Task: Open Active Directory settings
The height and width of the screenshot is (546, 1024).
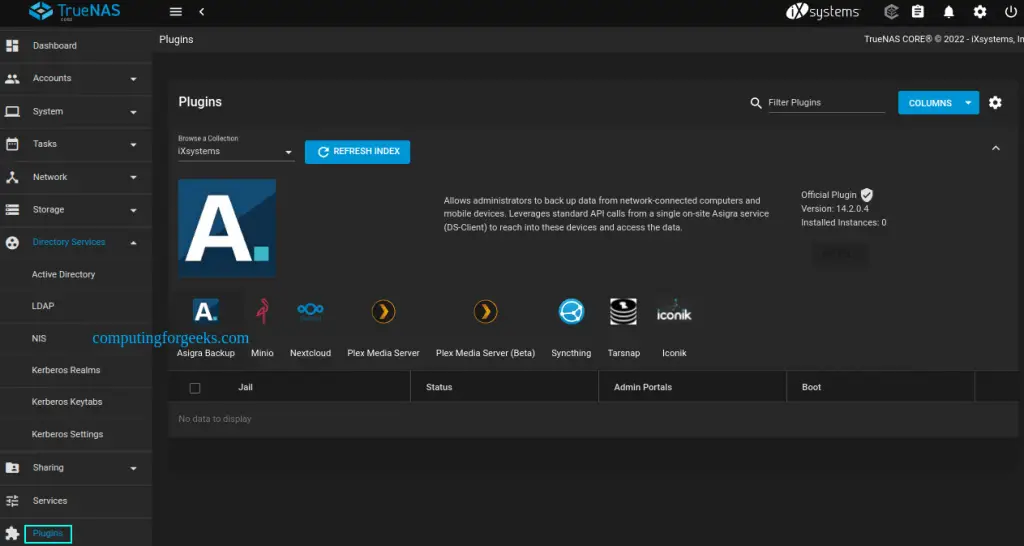Action: [63, 274]
